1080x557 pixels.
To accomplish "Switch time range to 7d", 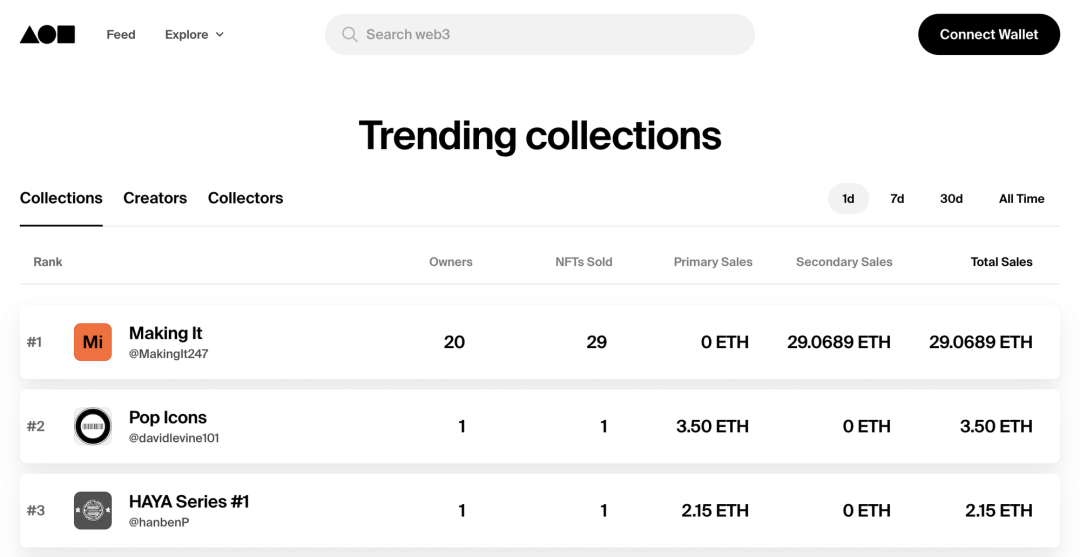I will pos(897,198).
